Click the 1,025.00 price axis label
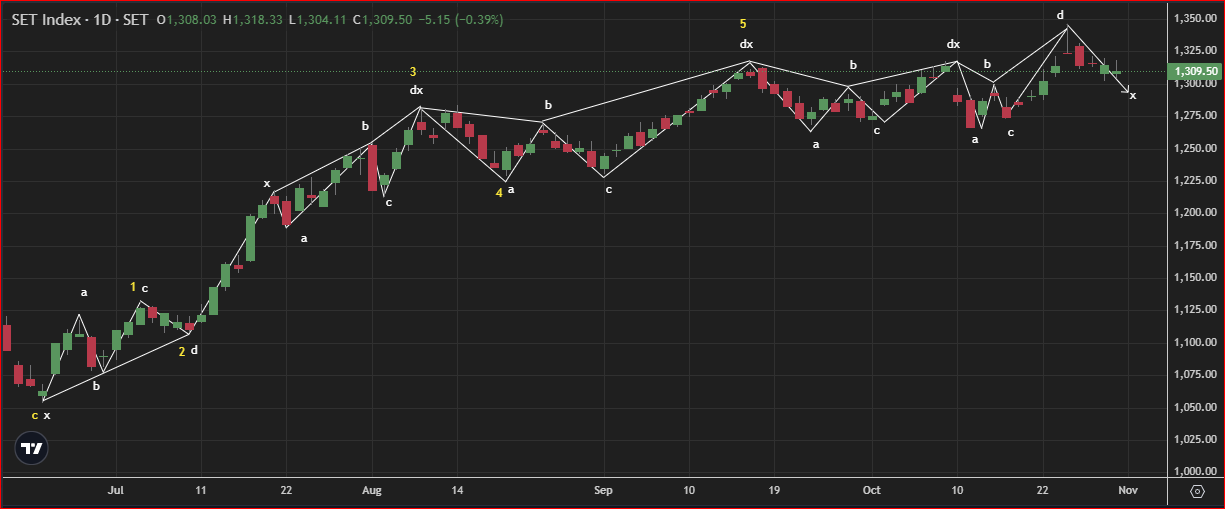The height and width of the screenshot is (509, 1225). [1195, 440]
